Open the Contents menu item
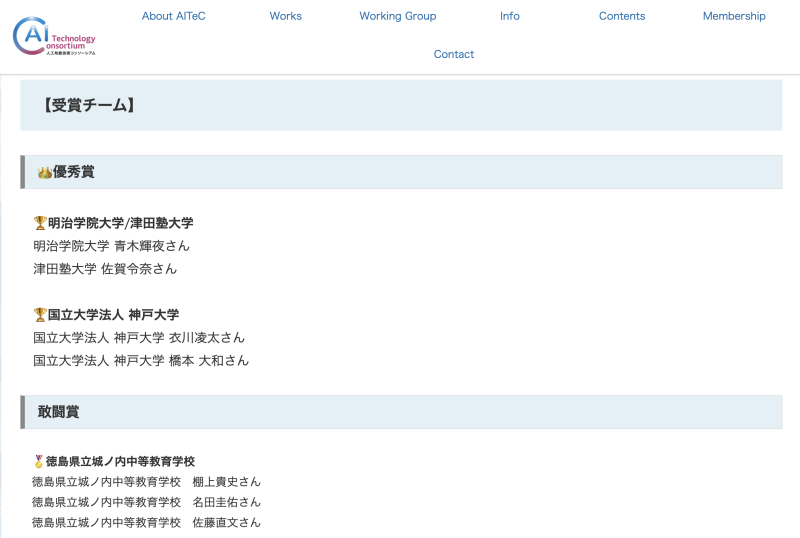 [621, 16]
